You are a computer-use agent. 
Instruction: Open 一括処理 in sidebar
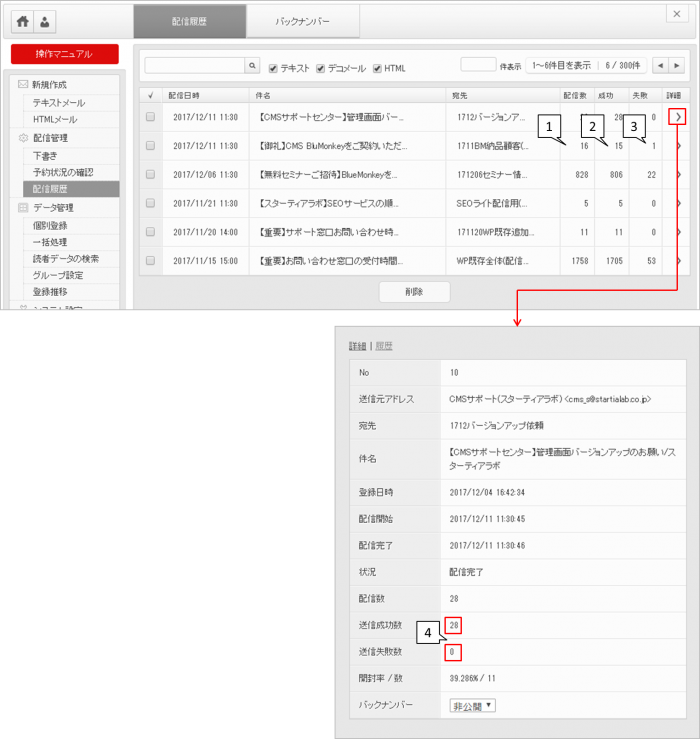pyautogui.click(x=50, y=242)
